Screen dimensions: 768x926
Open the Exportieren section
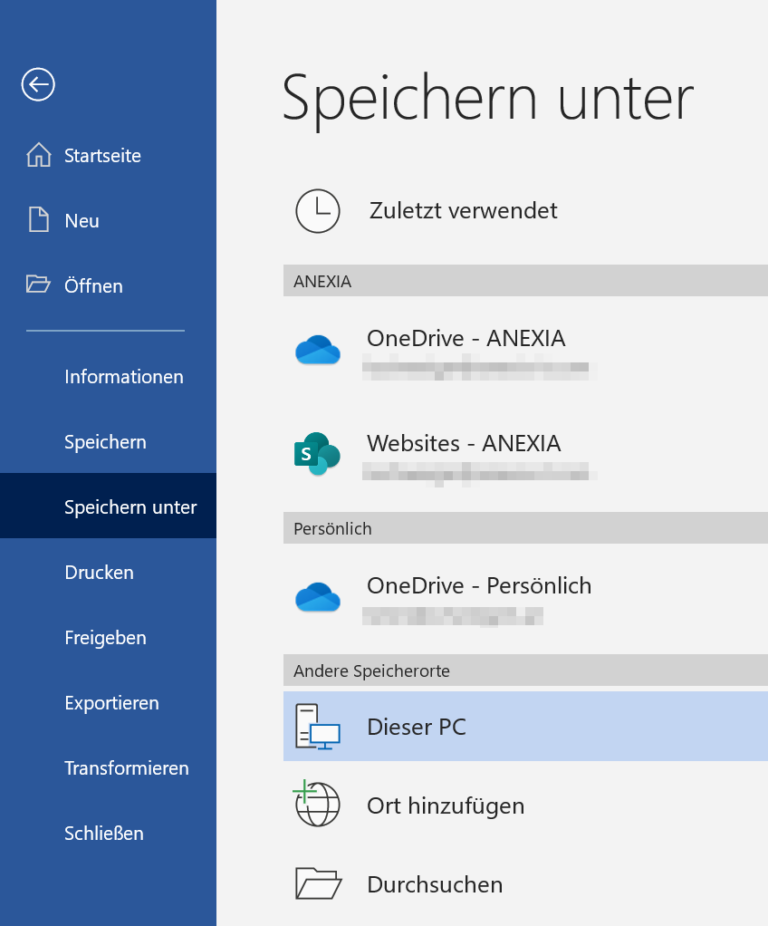(x=111, y=702)
